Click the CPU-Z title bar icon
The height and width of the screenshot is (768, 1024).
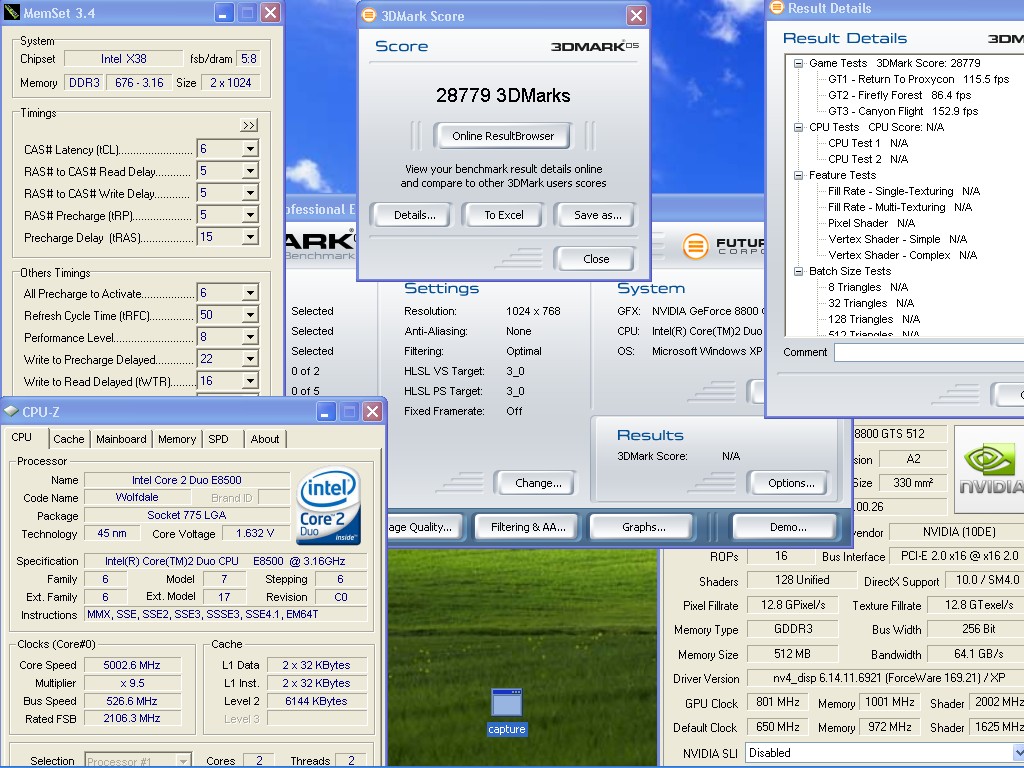11,411
